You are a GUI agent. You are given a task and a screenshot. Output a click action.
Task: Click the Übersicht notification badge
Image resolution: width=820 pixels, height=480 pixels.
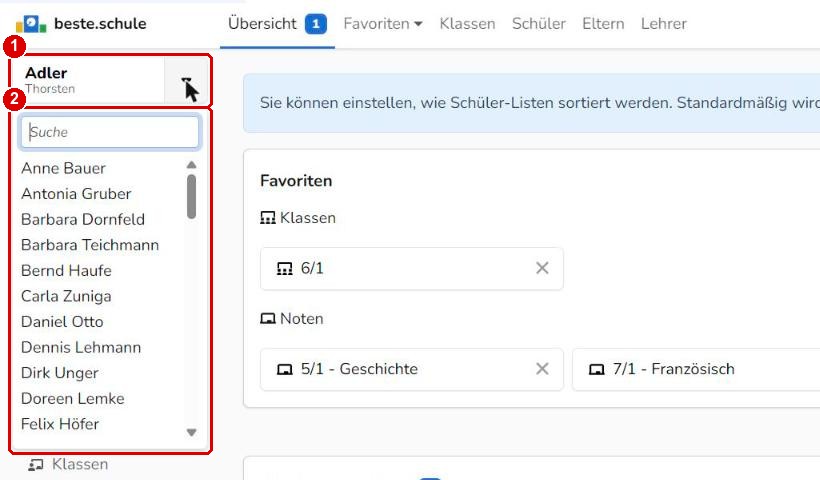coord(316,24)
